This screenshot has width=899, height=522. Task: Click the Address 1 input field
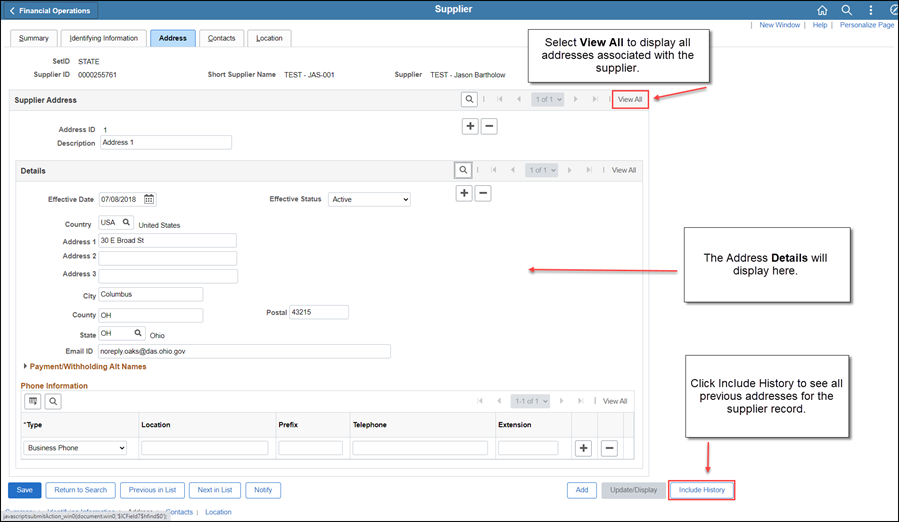(167, 241)
